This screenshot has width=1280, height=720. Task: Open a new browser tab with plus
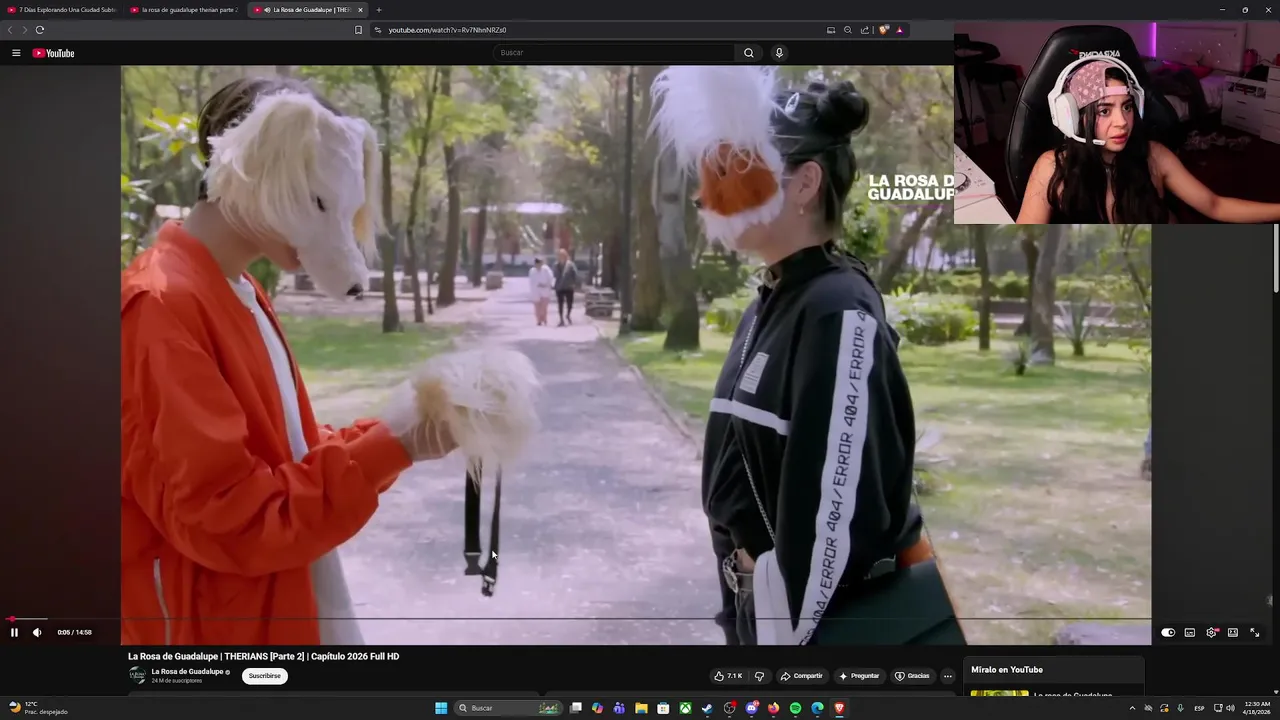tap(378, 10)
